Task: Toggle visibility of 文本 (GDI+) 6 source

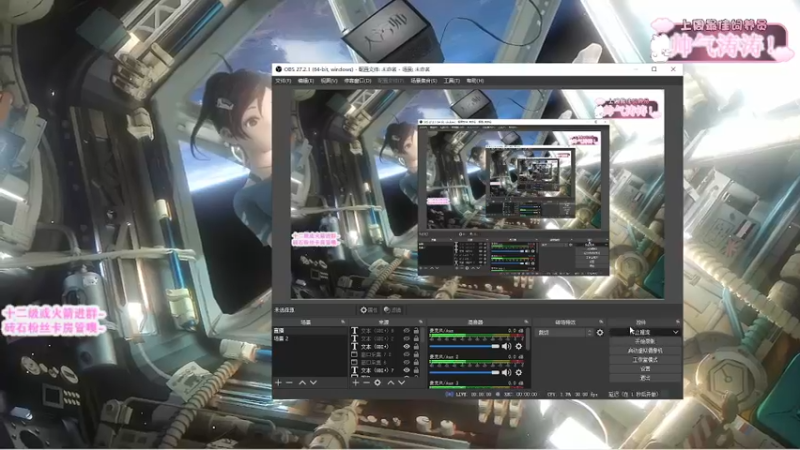Action: point(407,331)
